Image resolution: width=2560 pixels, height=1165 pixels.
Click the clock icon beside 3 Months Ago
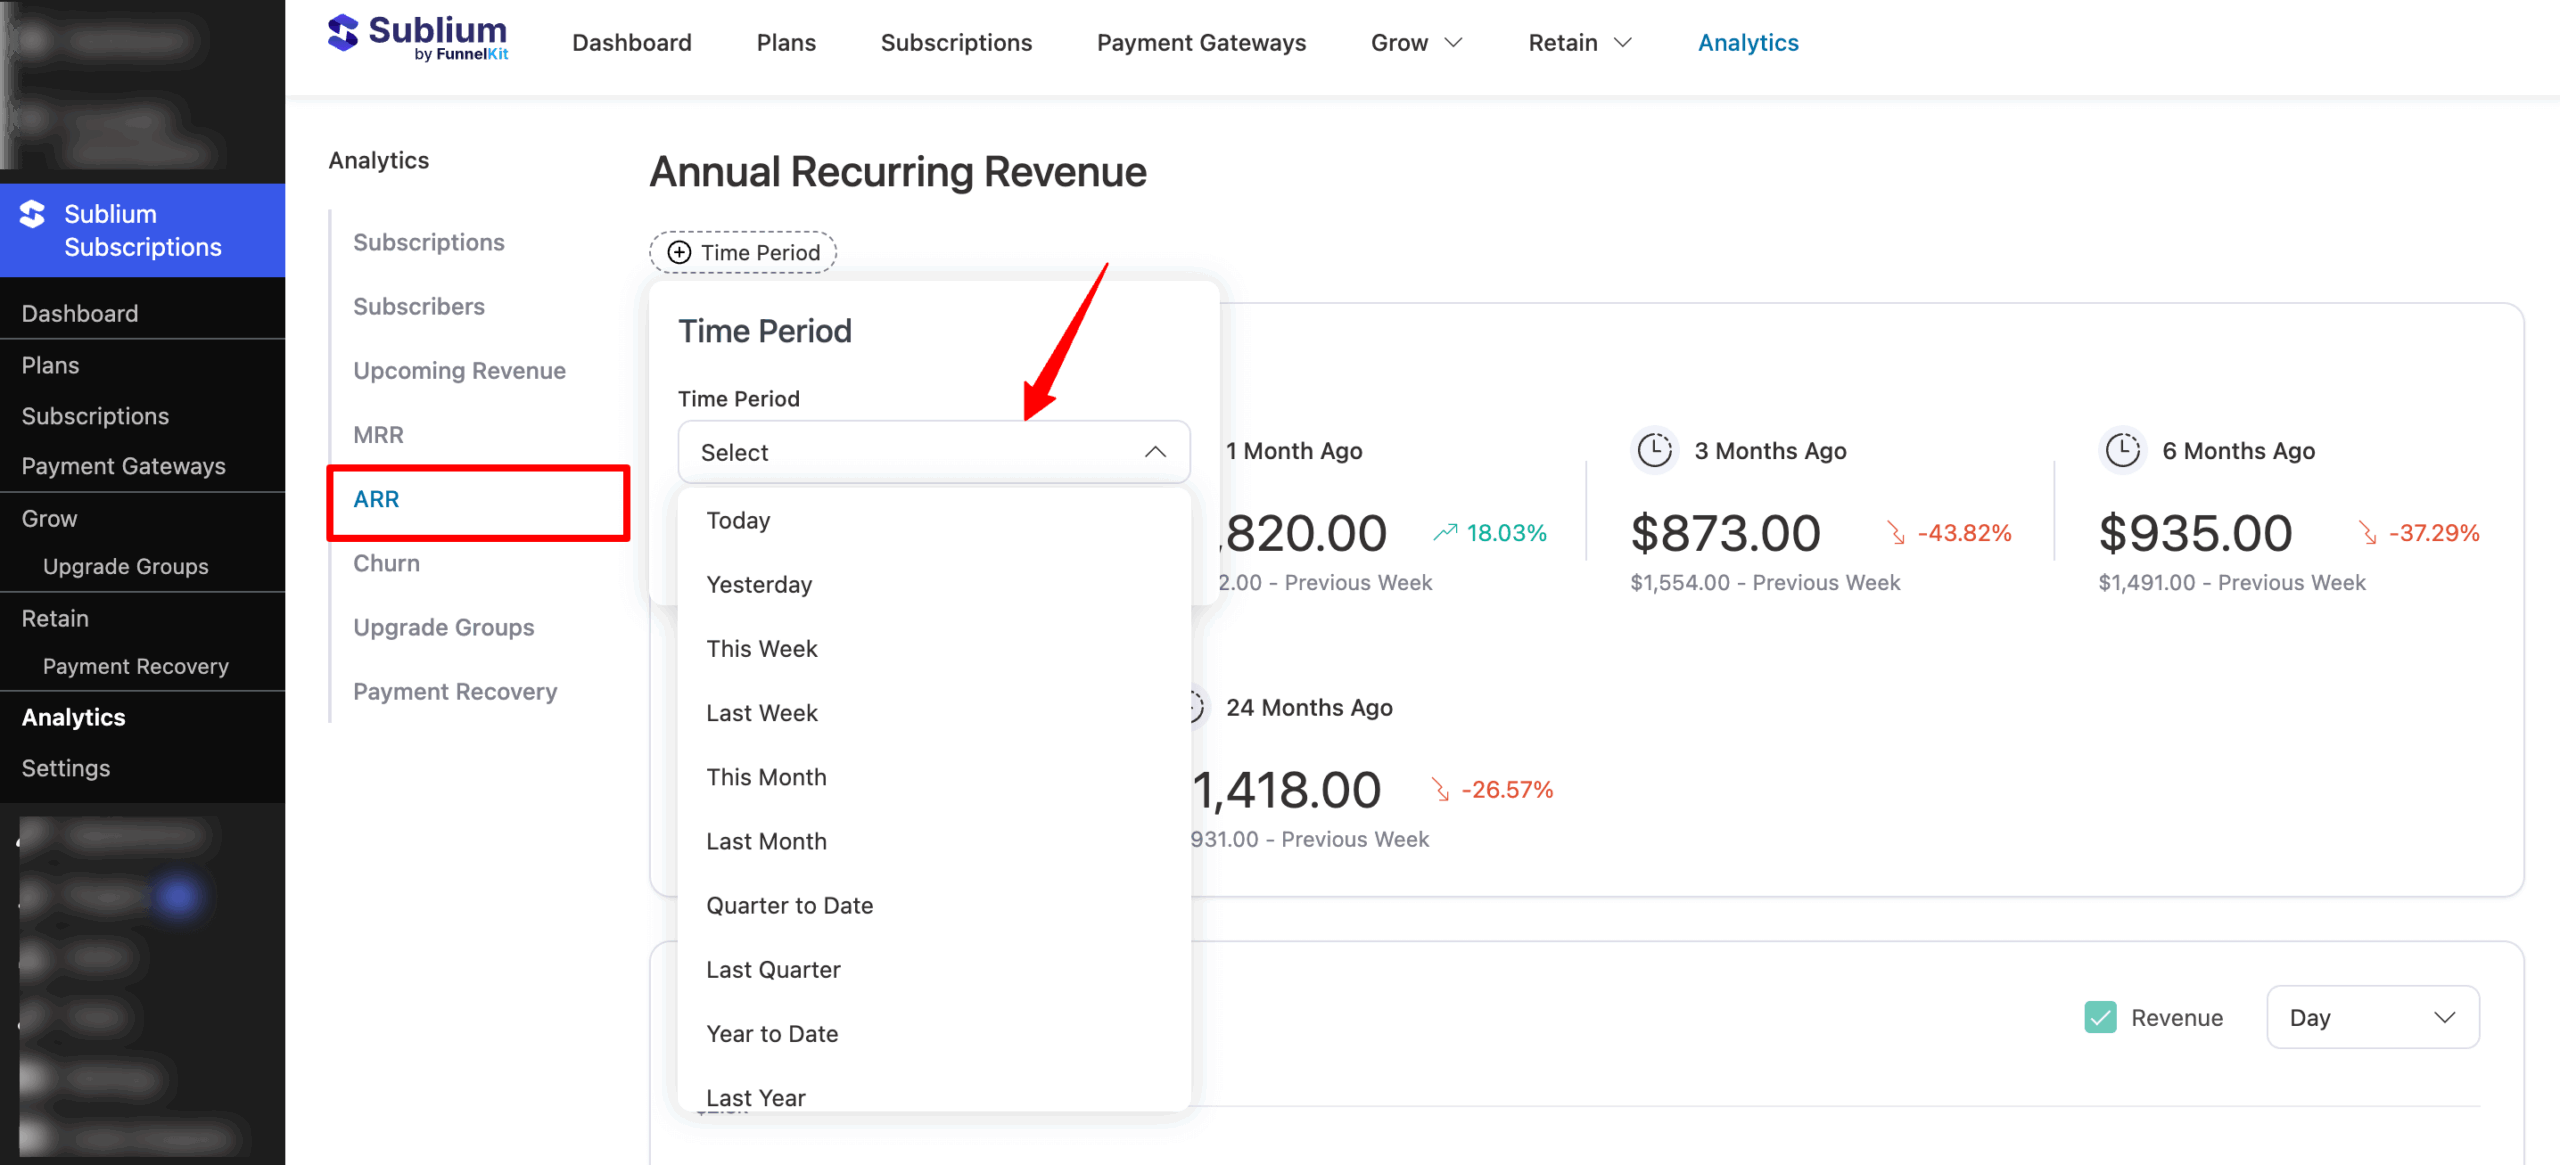tap(1655, 450)
